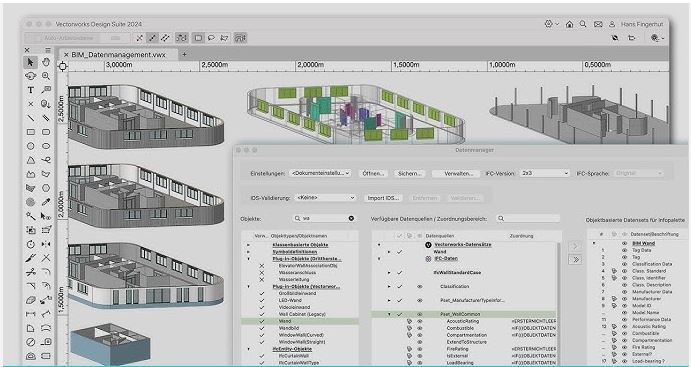691x367 pixels.
Task: Select the Triangle tool in the tool palette
Action: click(30, 160)
